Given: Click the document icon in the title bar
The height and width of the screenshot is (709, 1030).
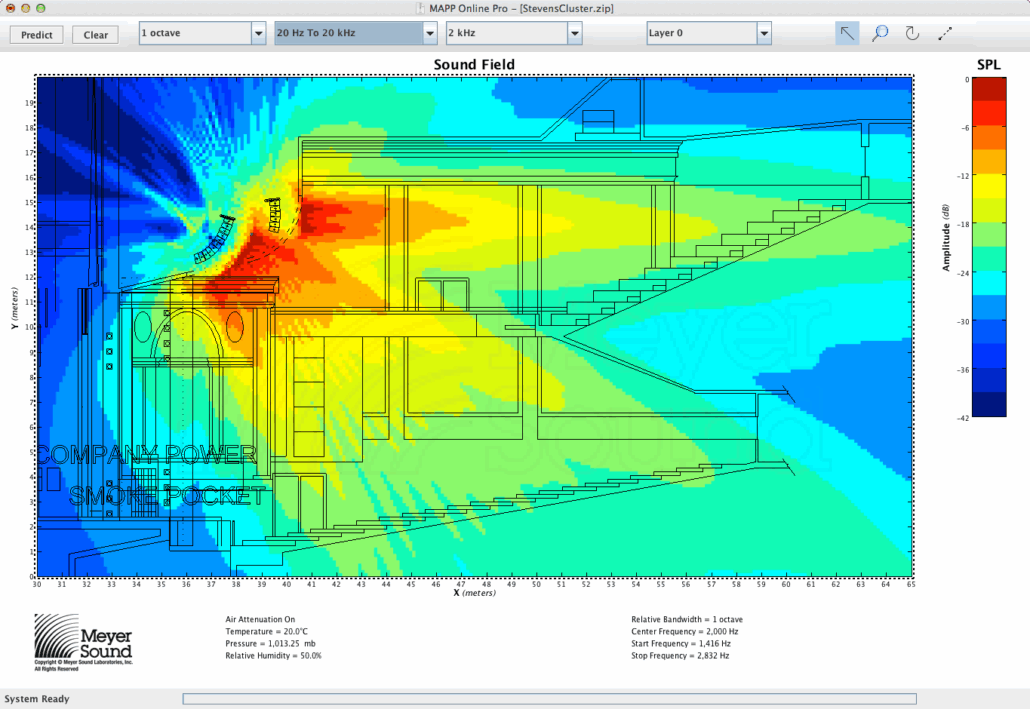Looking at the screenshot, I should point(421,8).
